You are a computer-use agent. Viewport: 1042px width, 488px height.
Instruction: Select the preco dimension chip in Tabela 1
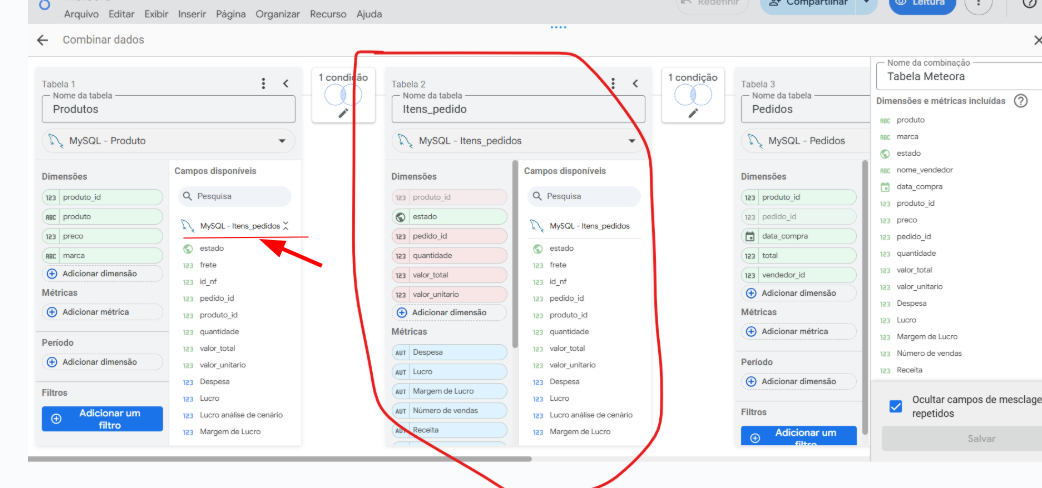[102, 236]
